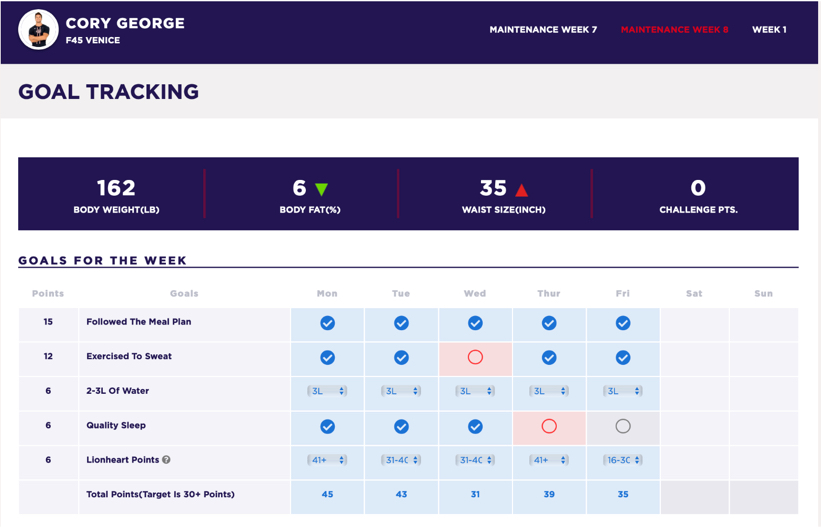821x528 pixels.
Task: Click the 162 body weight value
Action: point(116,188)
